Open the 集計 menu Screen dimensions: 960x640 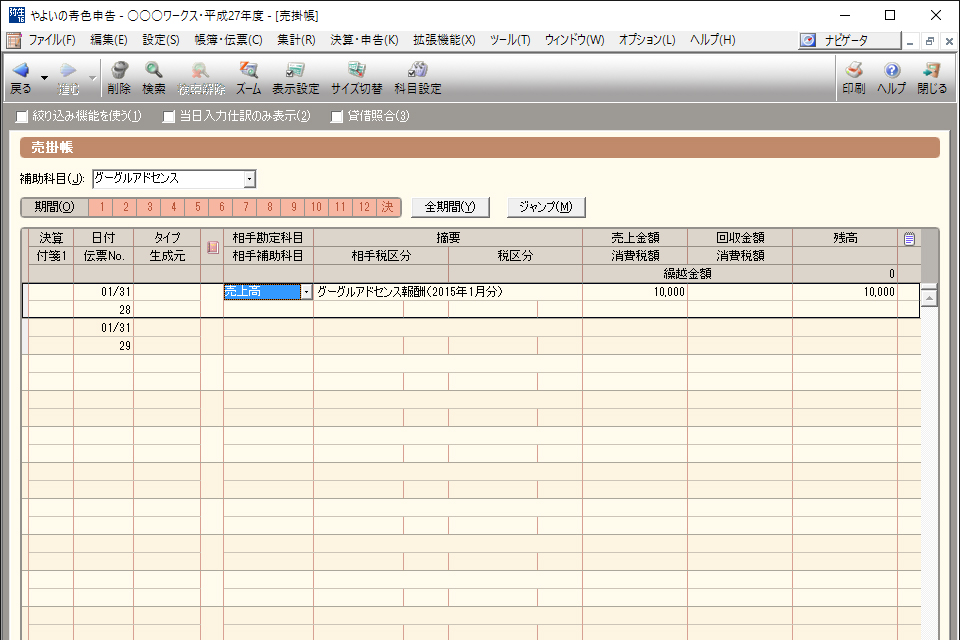point(296,40)
